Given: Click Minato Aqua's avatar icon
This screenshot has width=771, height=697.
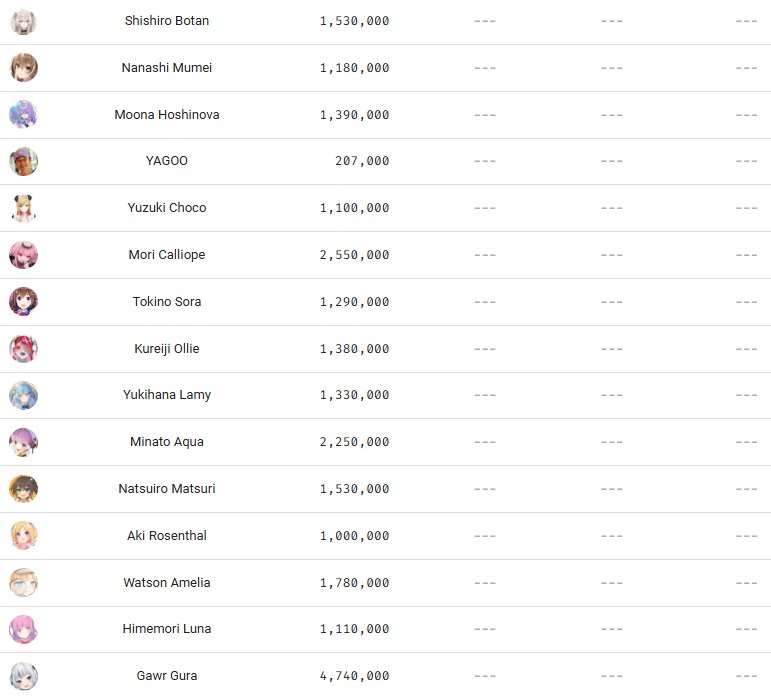Looking at the screenshot, I should 24,442.
